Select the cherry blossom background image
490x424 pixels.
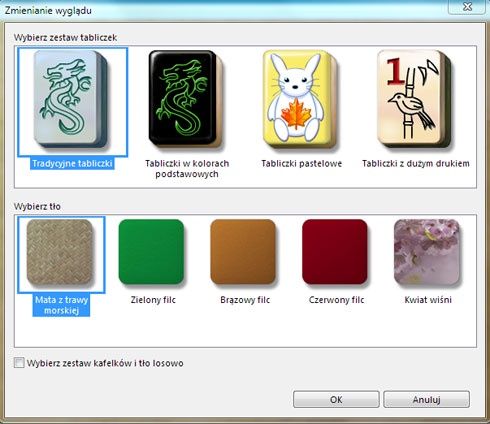[427, 252]
